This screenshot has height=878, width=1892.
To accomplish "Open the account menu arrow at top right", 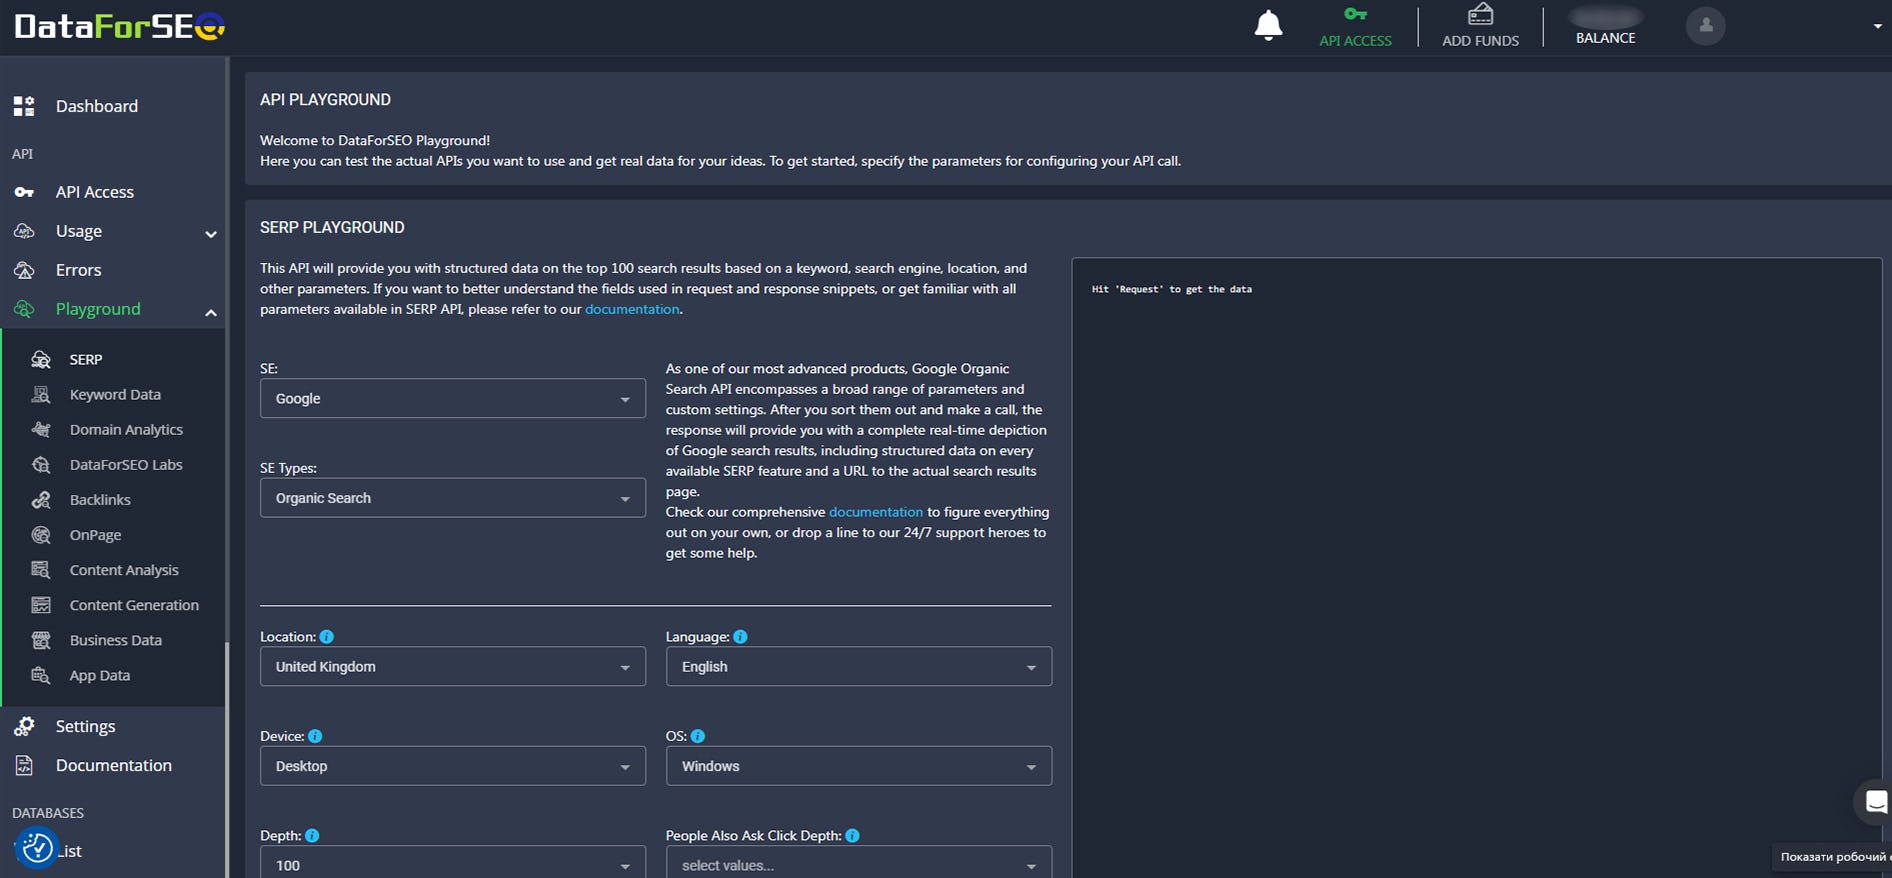I will pos(1877,27).
